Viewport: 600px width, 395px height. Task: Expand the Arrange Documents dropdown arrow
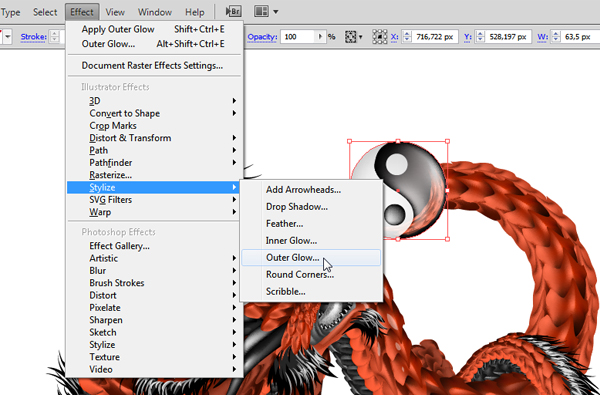[x=276, y=12]
